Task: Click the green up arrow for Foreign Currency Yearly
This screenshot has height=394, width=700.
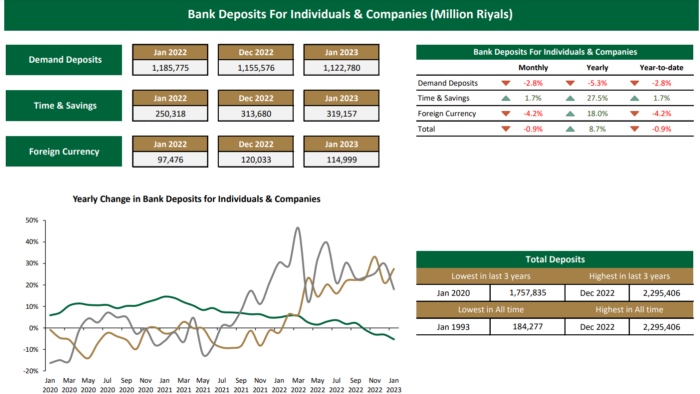Action: 570,114
